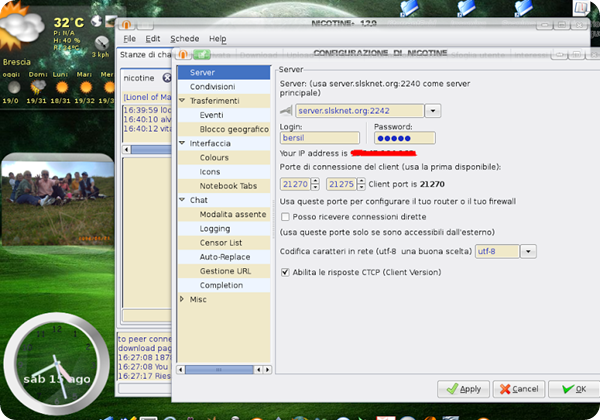Click the Dom forecast storm icon
Image resolution: width=600 pixels, height=420 pixels.
(38, 87)
